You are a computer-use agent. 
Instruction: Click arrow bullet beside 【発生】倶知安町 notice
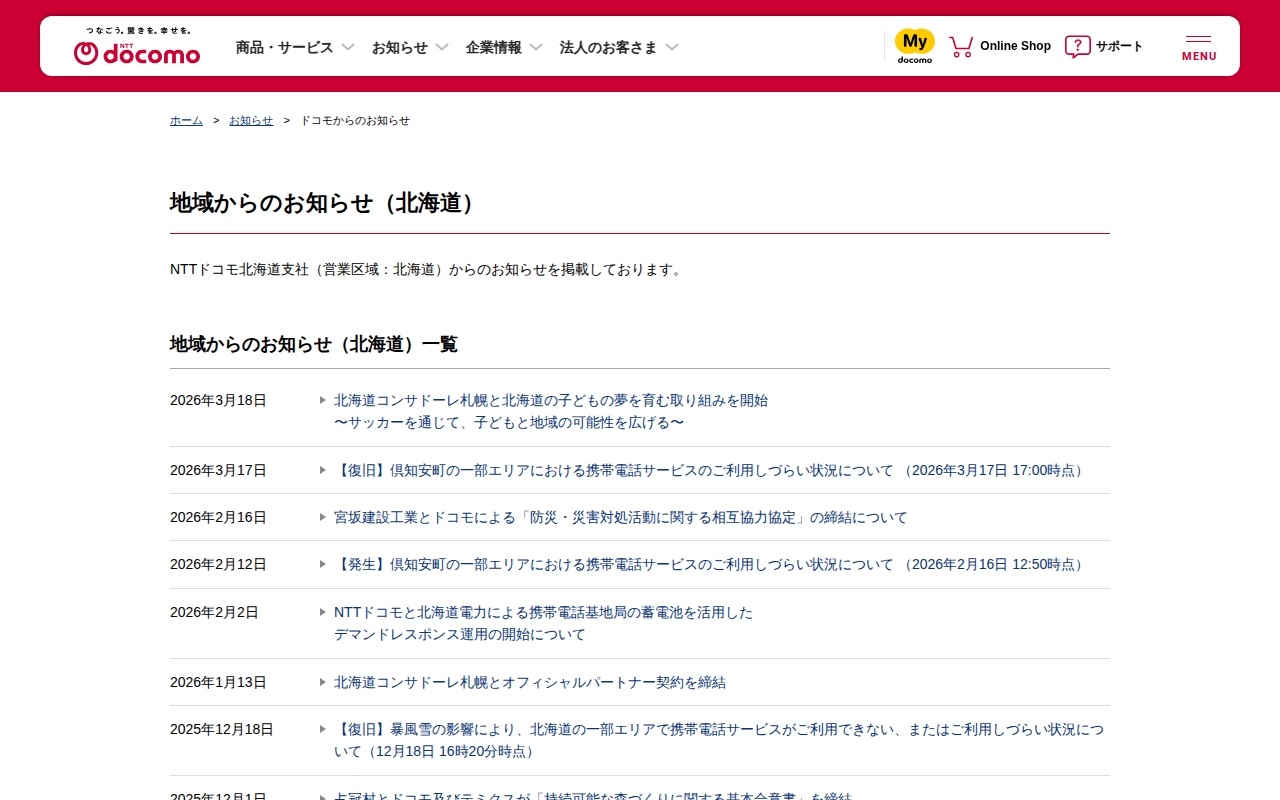tap(323, 564)
